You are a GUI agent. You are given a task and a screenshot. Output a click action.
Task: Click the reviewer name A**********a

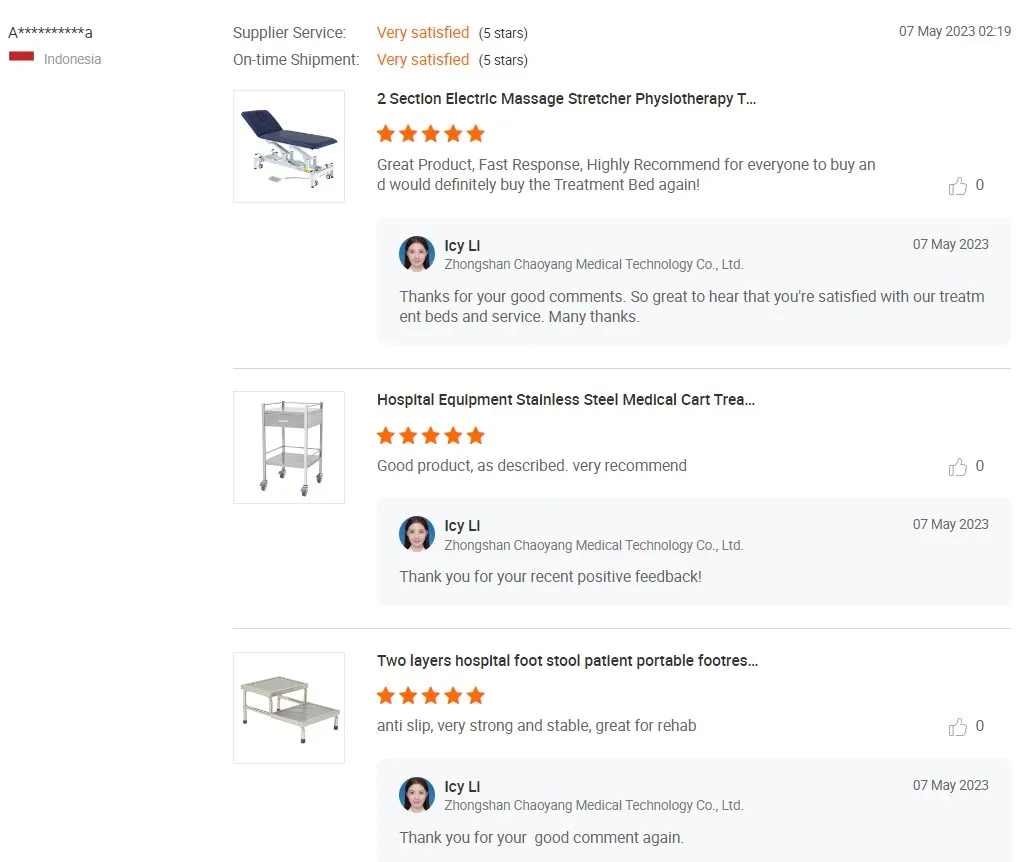click(50, 33)
